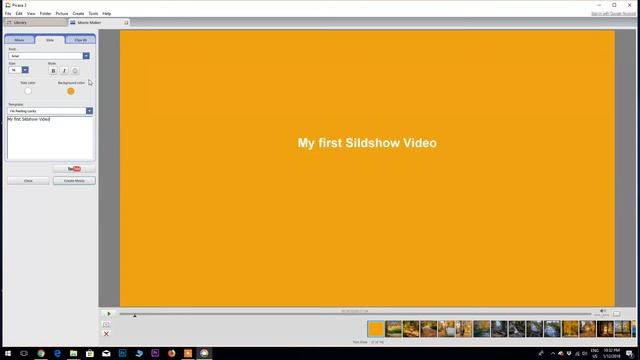Select the orange title slide thumbnail
Screen dimensions: 640x360
(376, 329)
